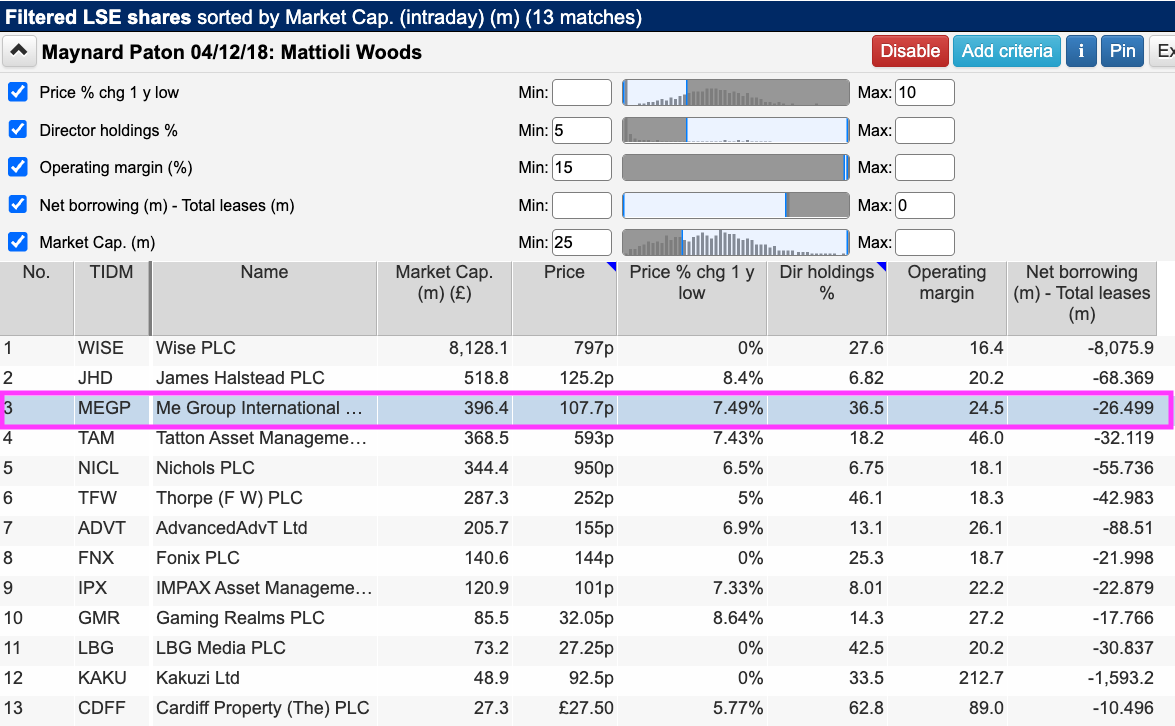This screenshot has width=1175, height=726.
Task: Click Operating margin Min field showing 15
Action: click(x=582, y=168)
